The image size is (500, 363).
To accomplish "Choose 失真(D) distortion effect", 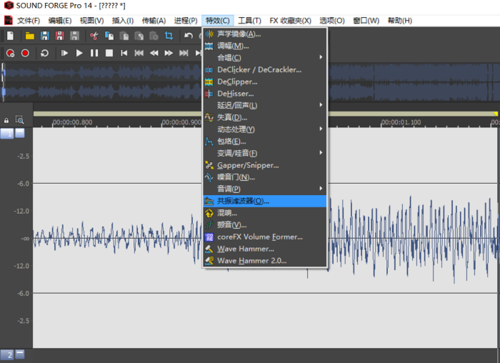I will coord(265,117).
